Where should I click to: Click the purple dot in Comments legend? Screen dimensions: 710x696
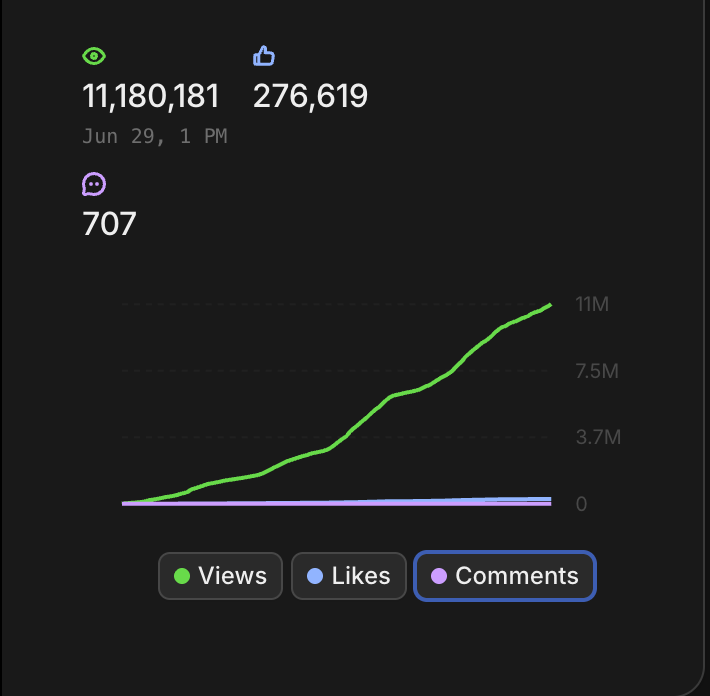pos(438,576)
